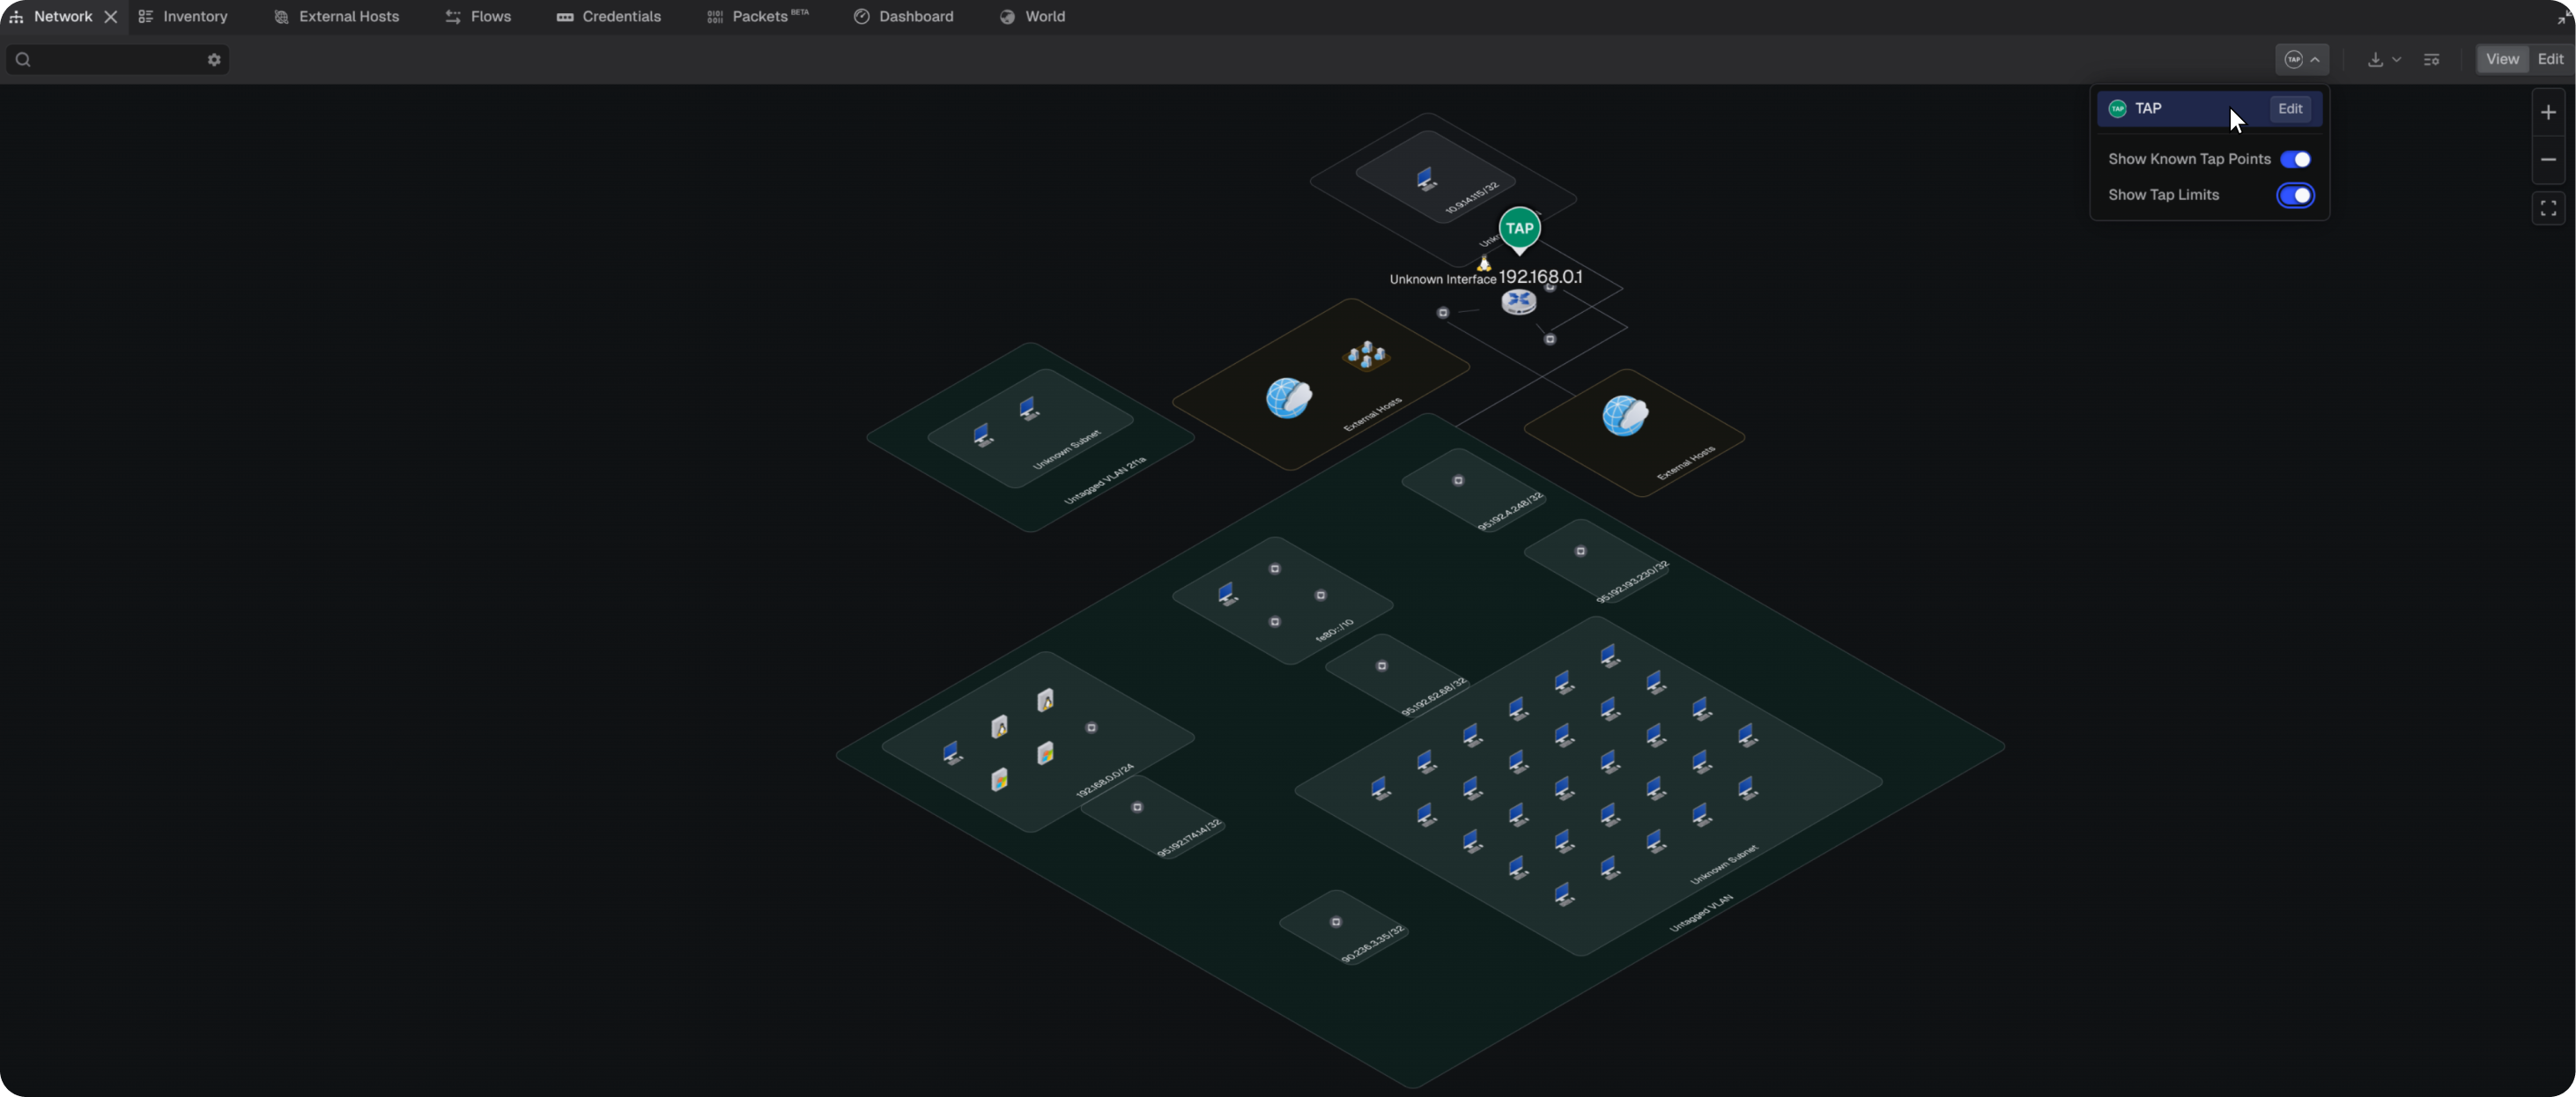The height and width of the screenshot is (1097, 2576).
Task: Open the Credentials tab
Action: click(609, 17)
